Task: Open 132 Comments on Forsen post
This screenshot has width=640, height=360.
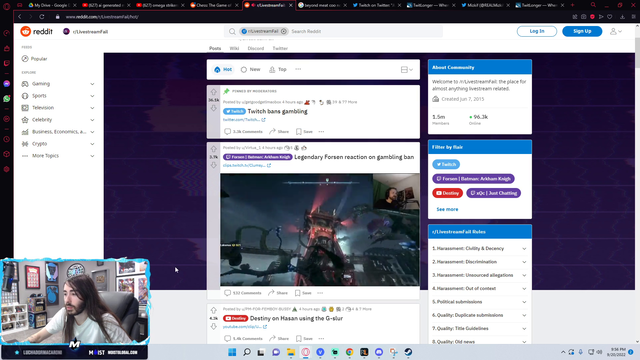Action: click(243, 293)
